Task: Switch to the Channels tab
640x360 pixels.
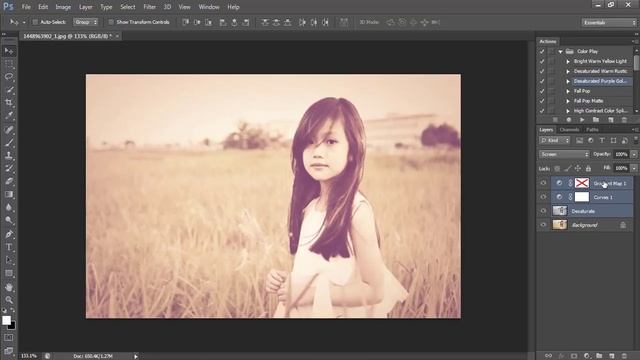Action: (569, 130)
